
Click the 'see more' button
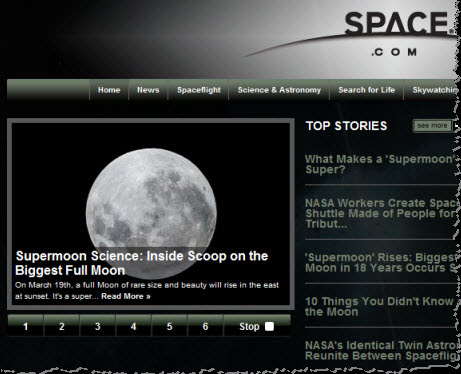click(432, 126)
